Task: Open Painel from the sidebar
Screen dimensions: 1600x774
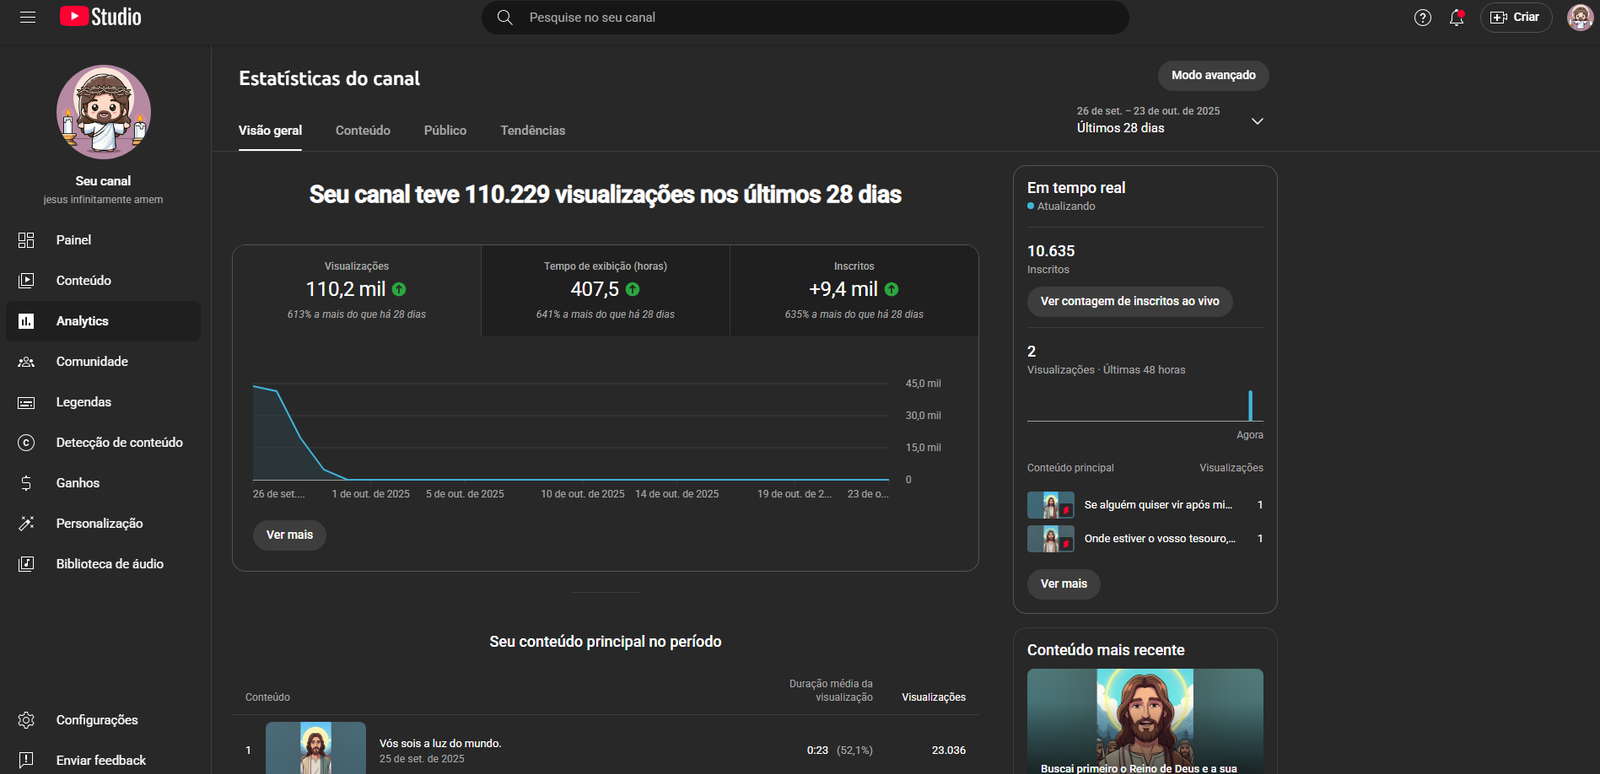Action: (73, 240)
